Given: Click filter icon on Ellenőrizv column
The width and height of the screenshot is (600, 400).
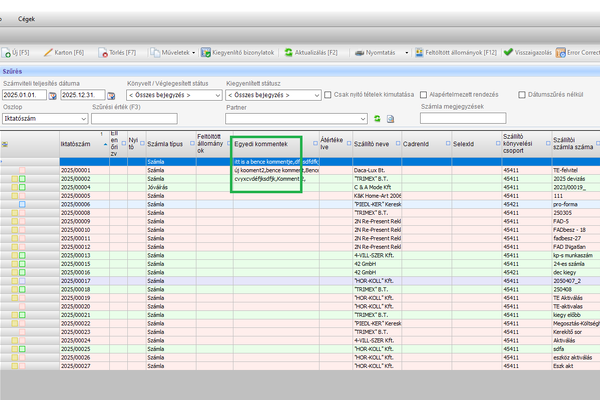Looking at the screenshot, I should click(124, 143).
